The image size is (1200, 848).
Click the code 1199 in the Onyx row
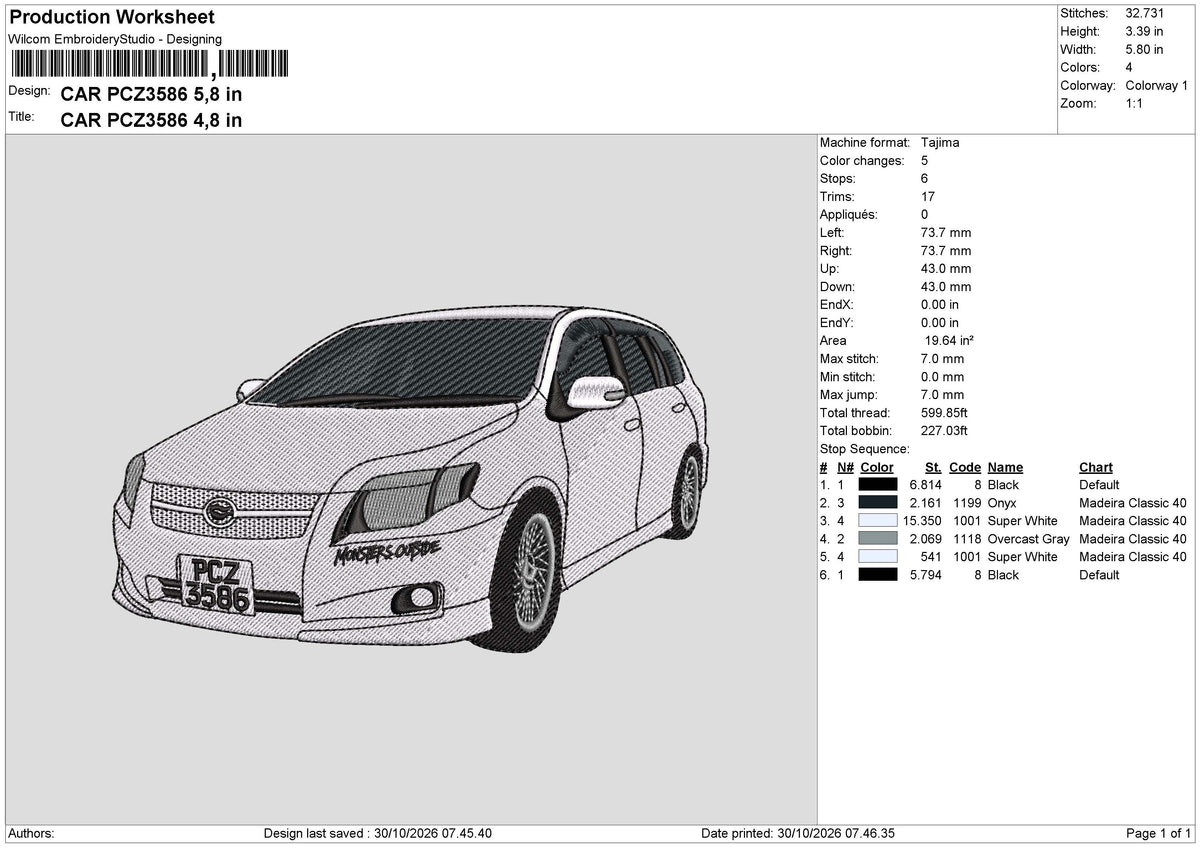pyautogui.click(x=965, y=503)
